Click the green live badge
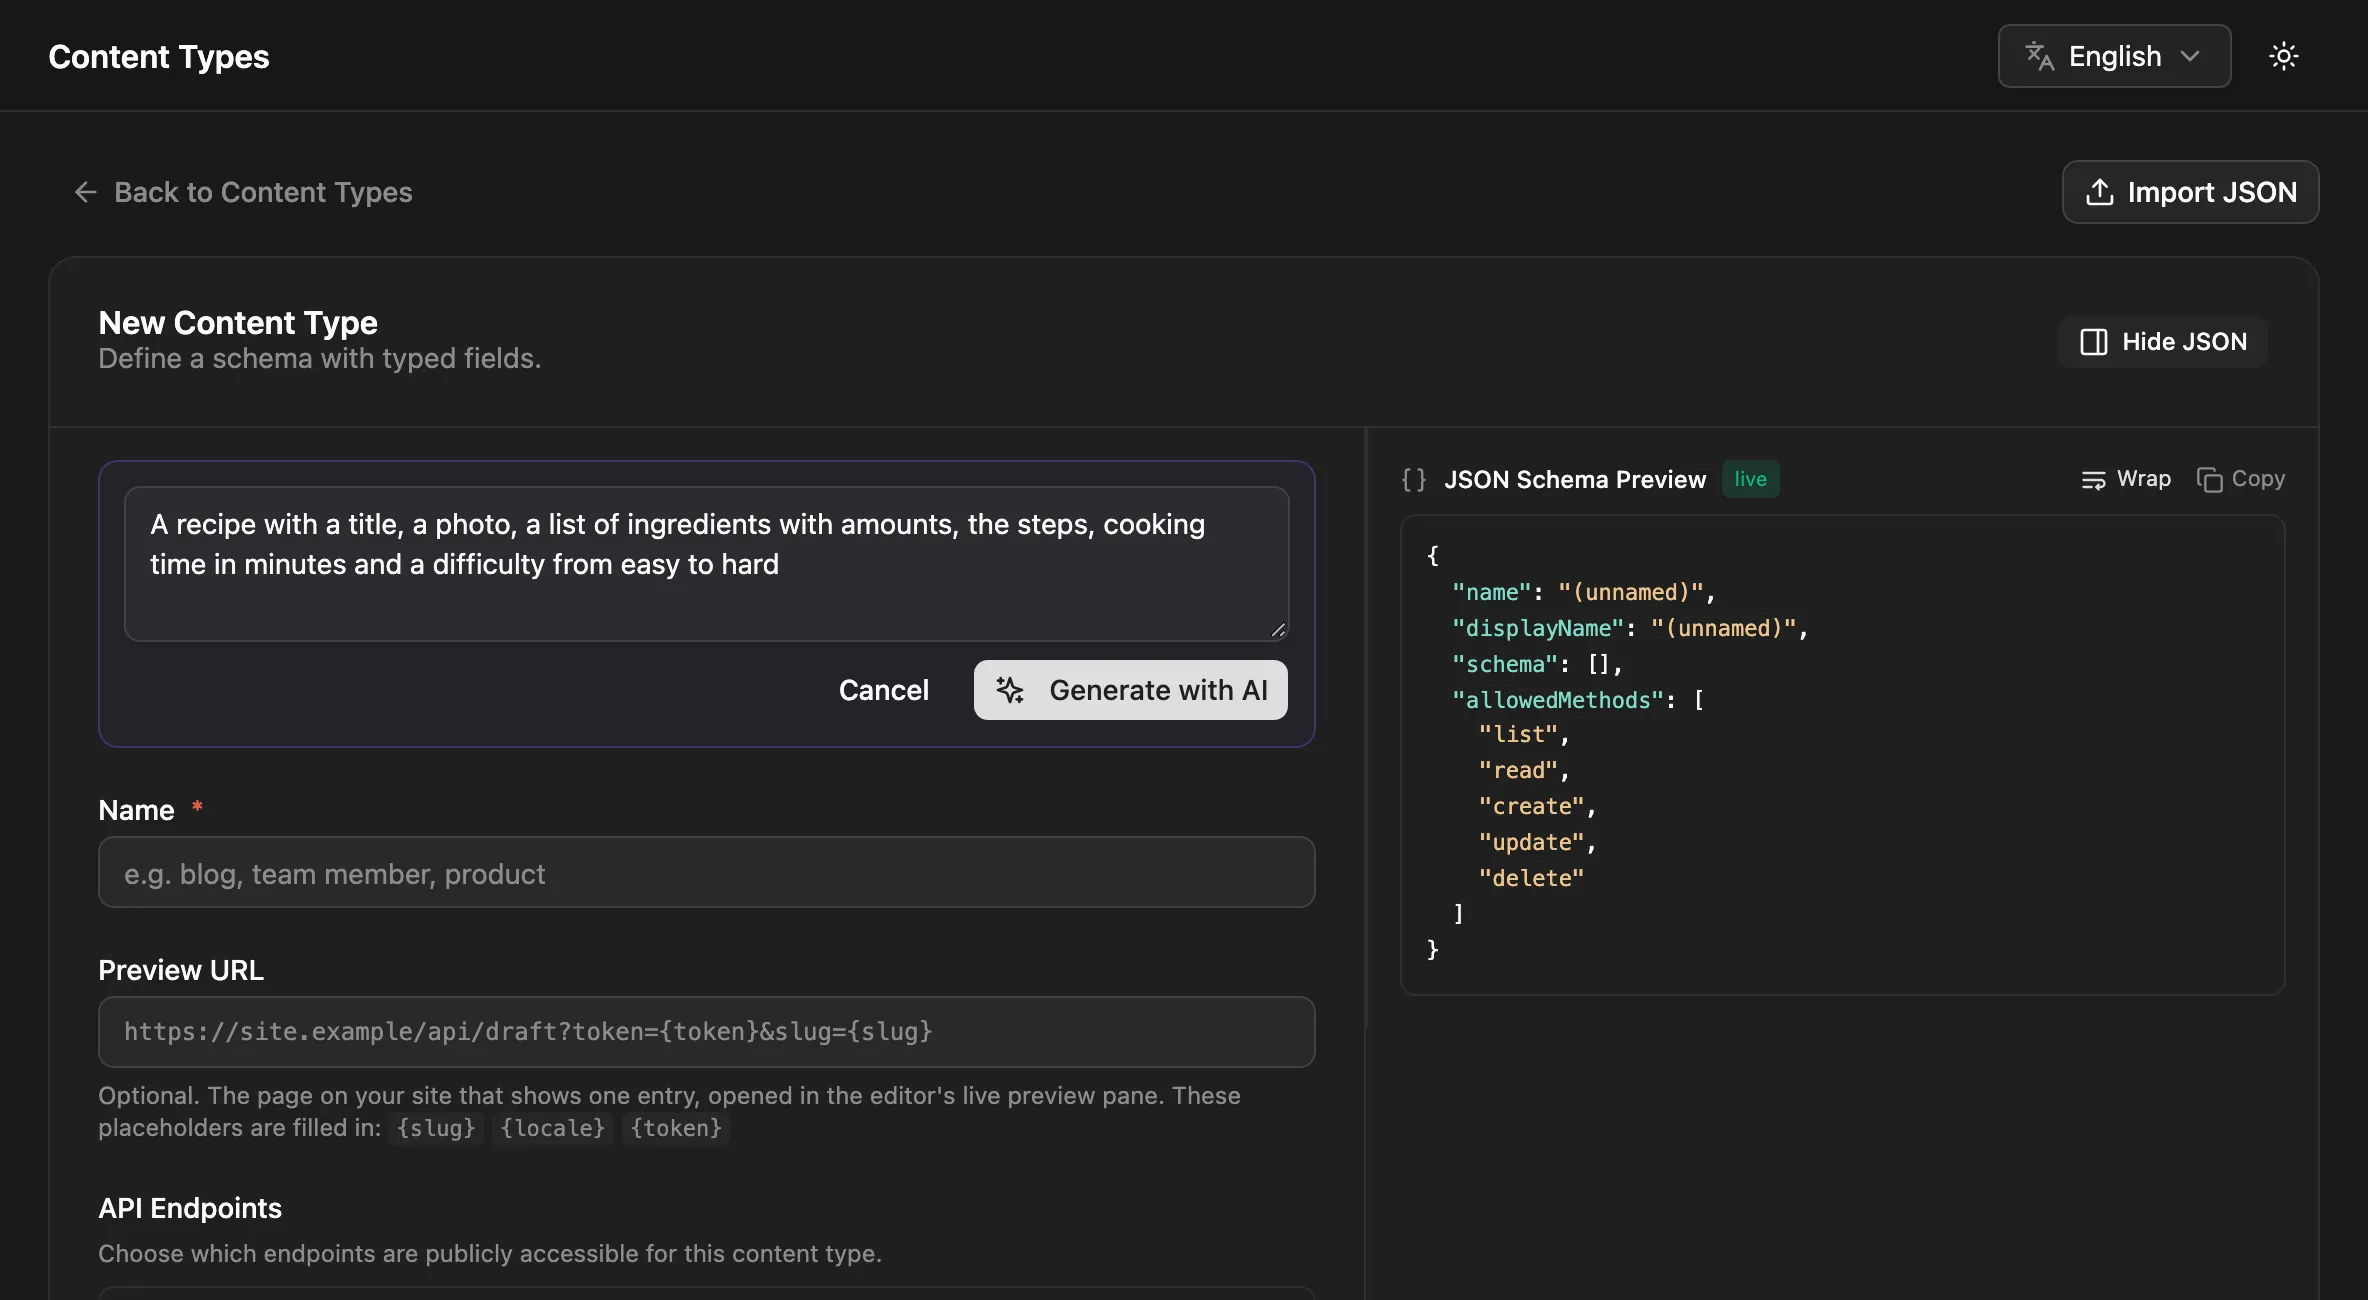 point(1750,479)
